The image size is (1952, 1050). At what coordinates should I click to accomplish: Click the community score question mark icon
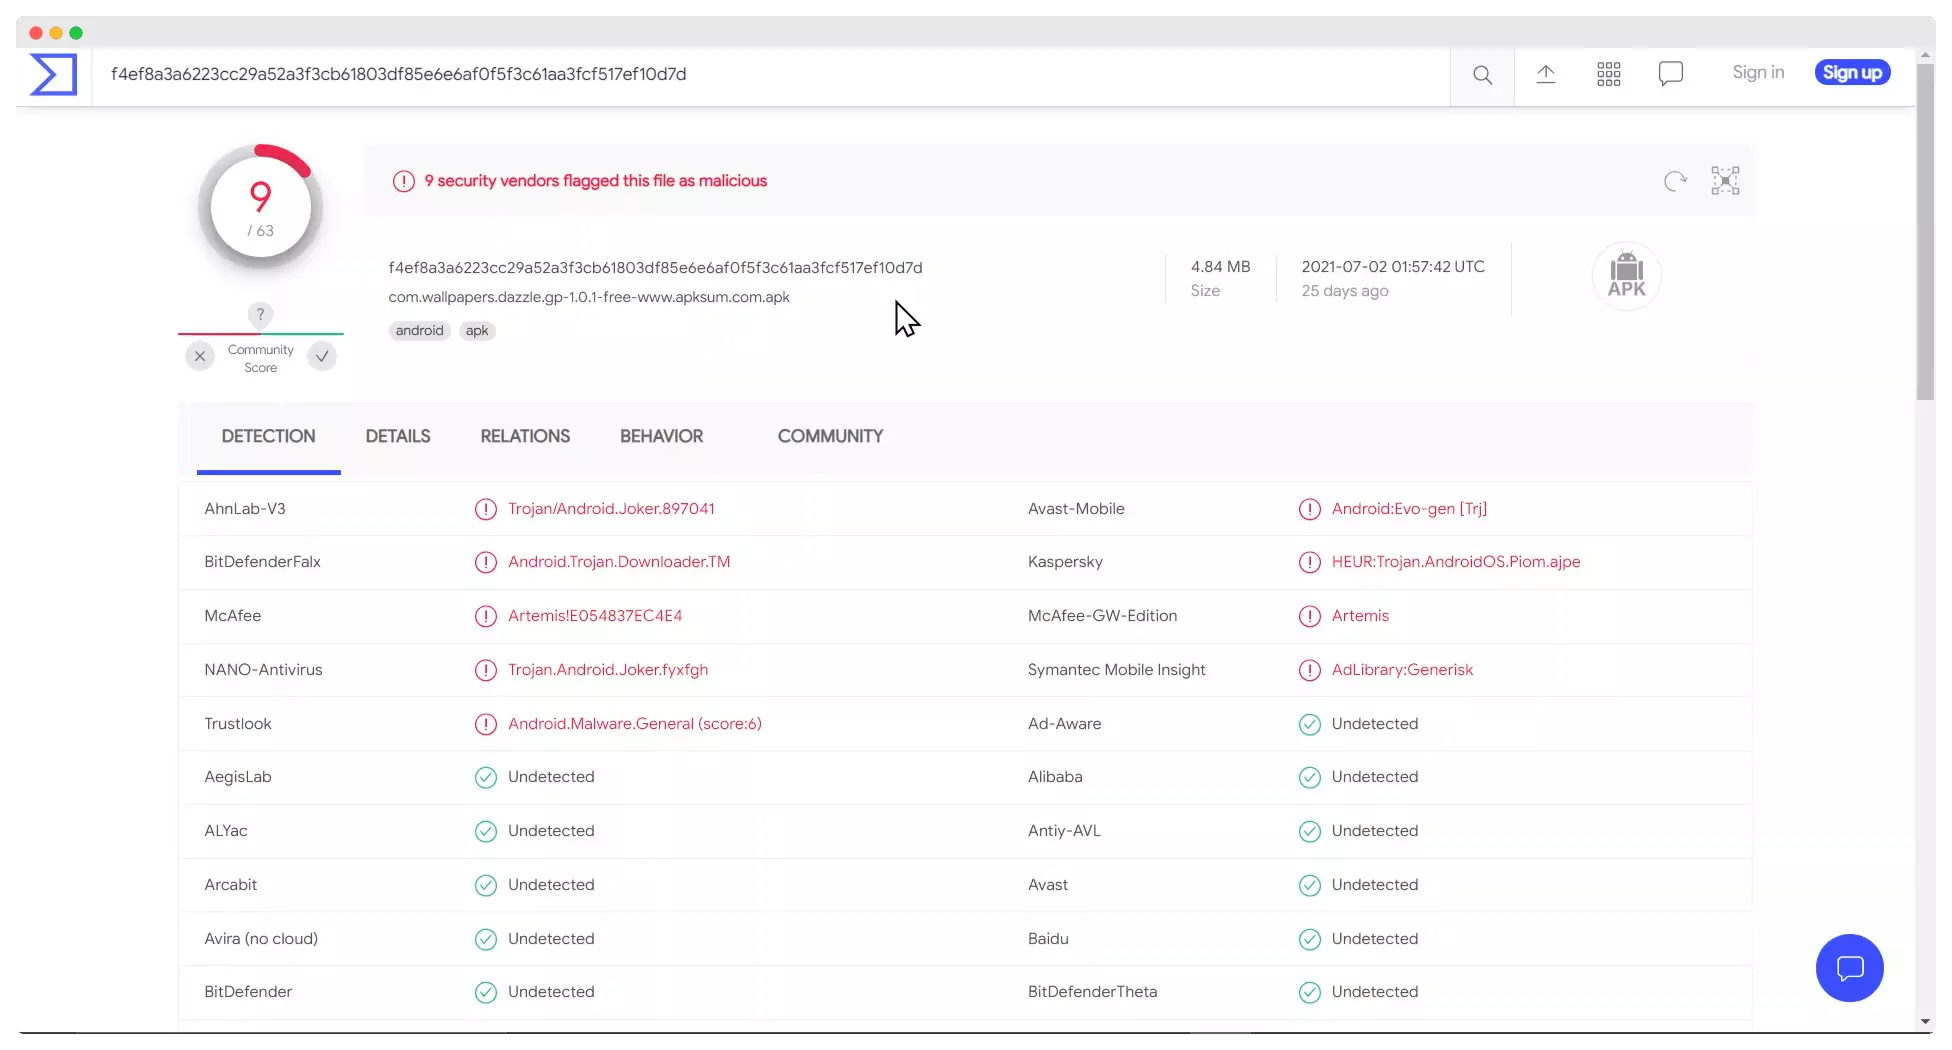click(260, 314)
